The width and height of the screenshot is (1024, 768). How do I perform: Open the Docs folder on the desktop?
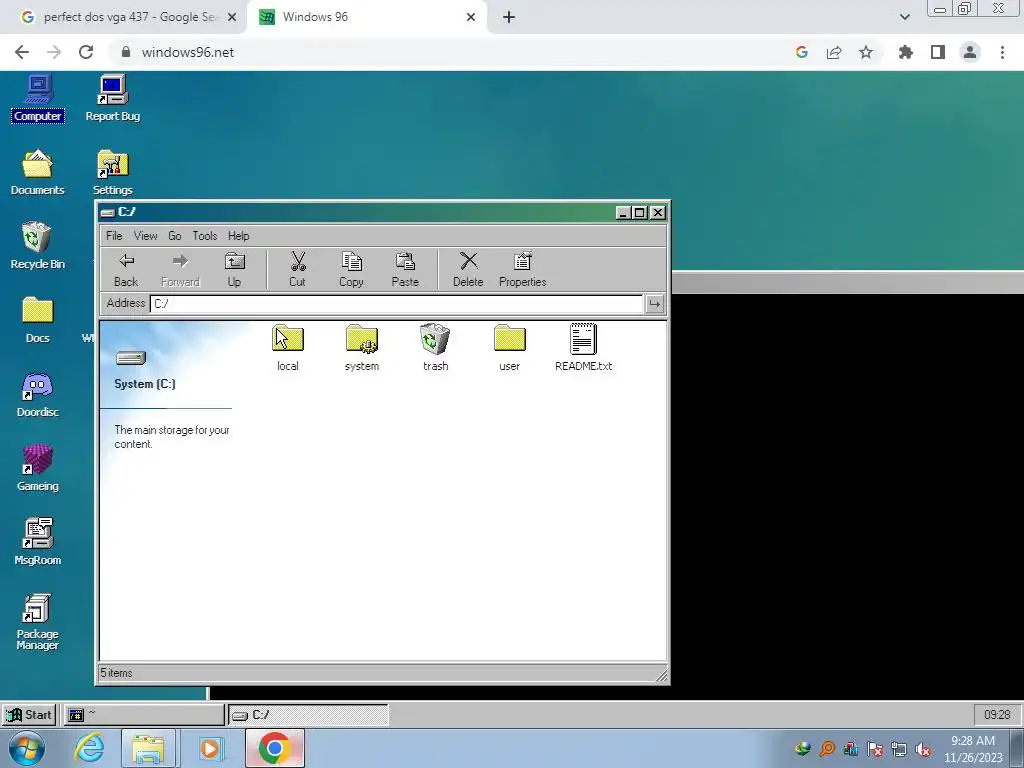coord(38,320)
